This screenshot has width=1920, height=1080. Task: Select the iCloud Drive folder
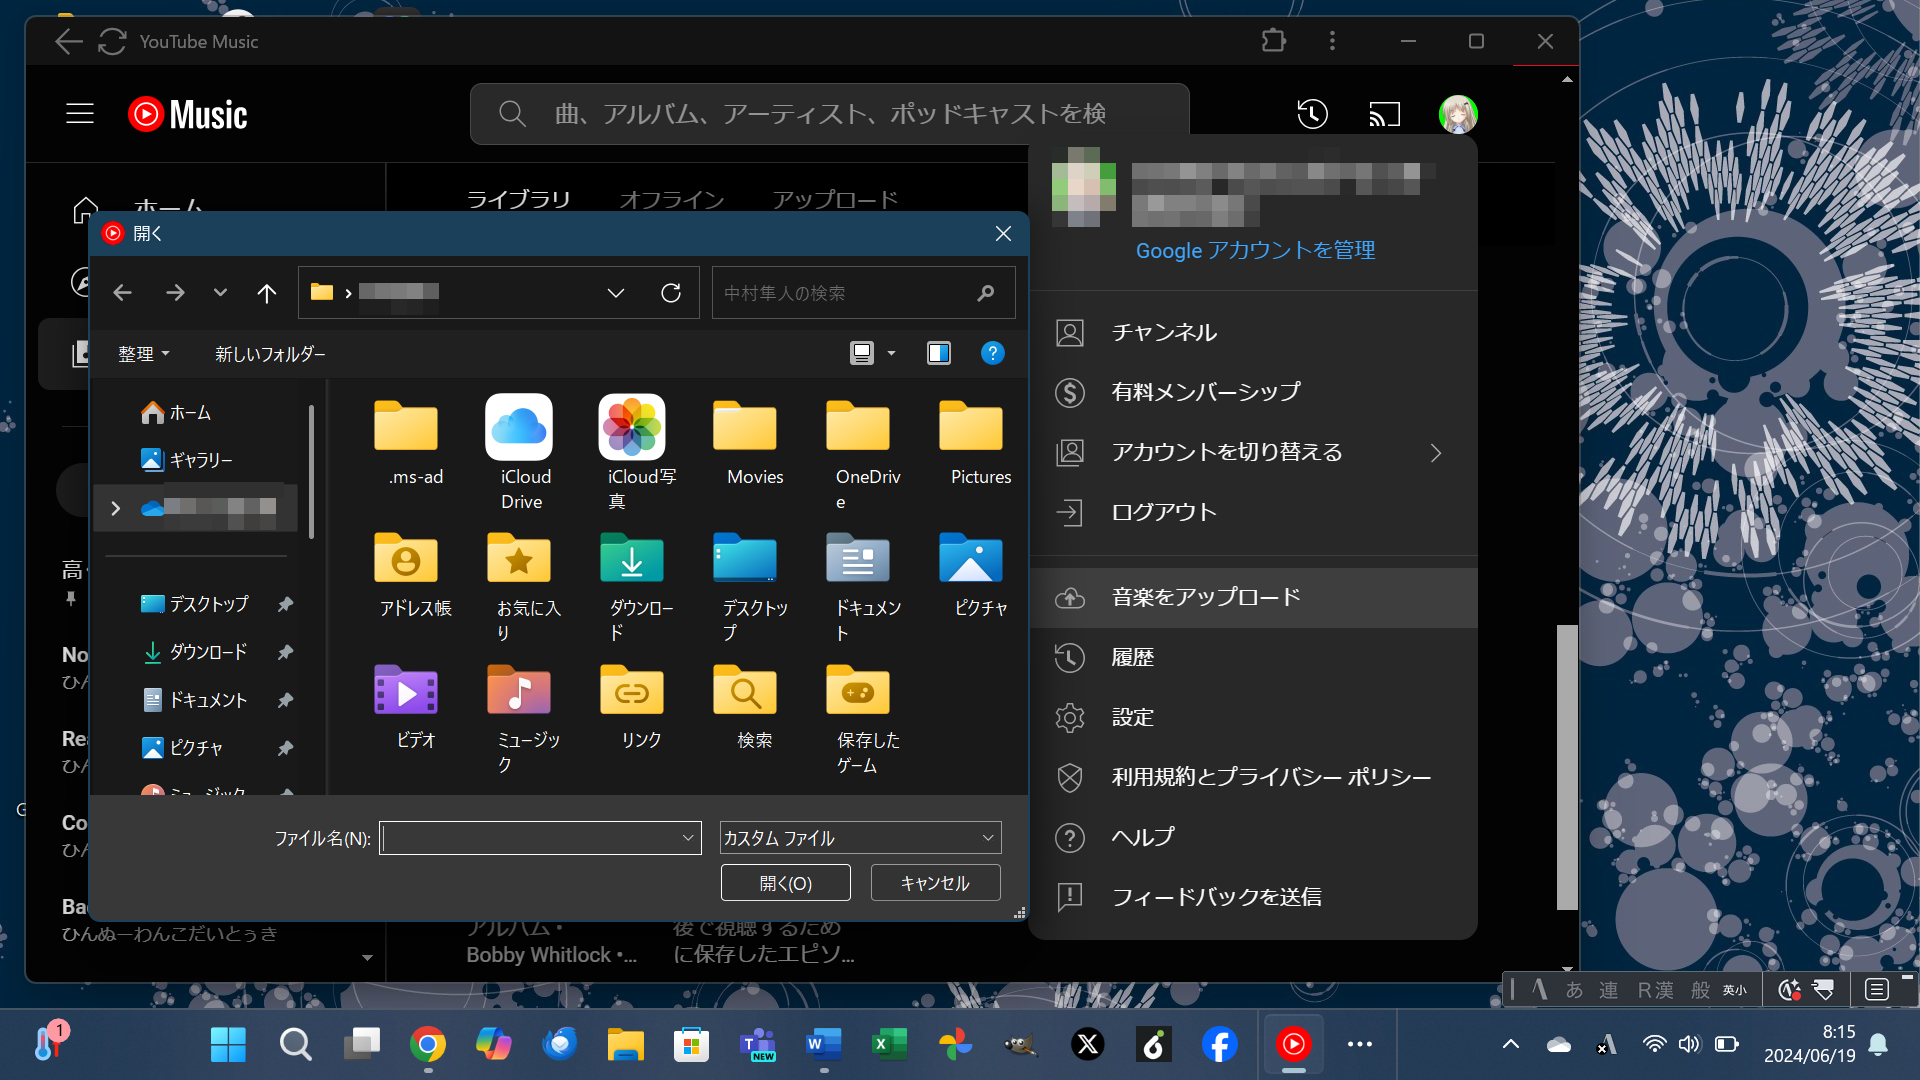click(x=521, y=453)
